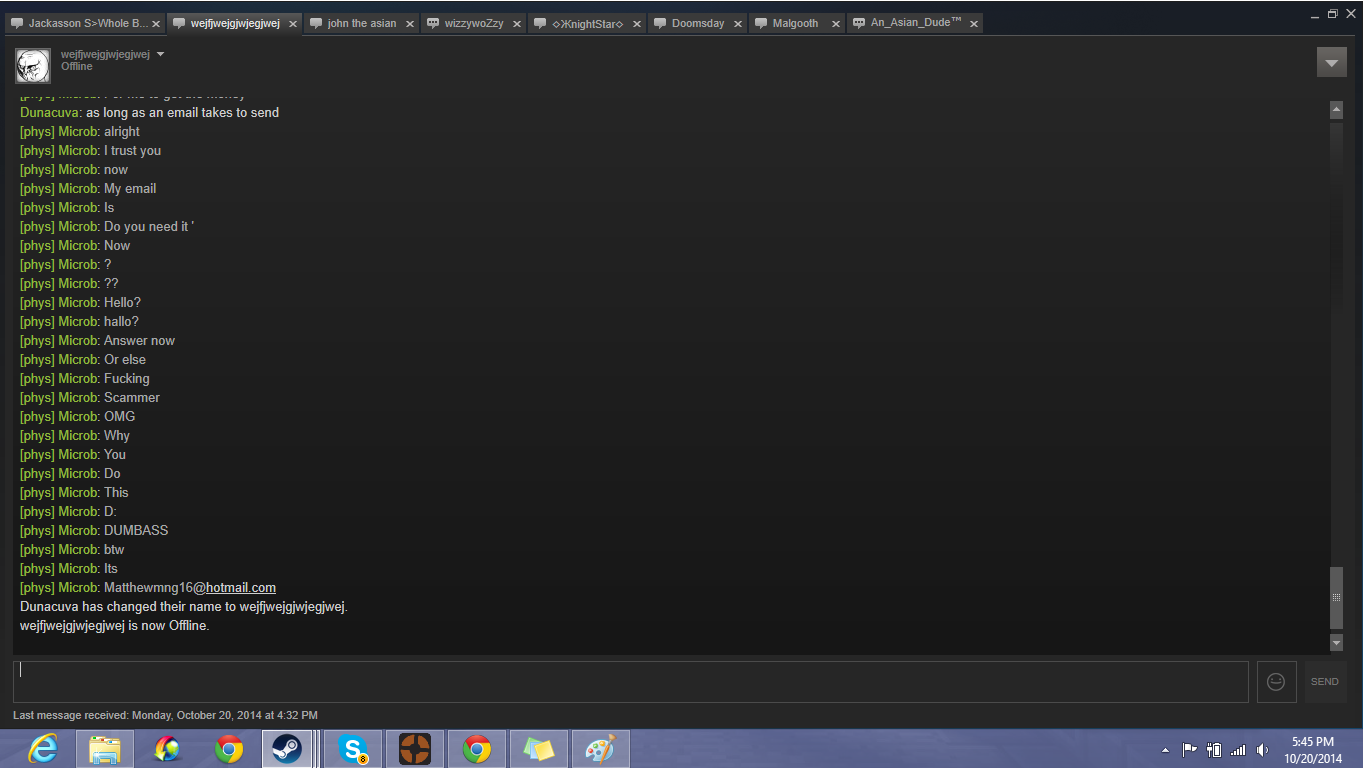Viewport: 1366px width, 768px height.
Task: Click the hotmail.com link in chat
Action: click(x=240, y=587)
